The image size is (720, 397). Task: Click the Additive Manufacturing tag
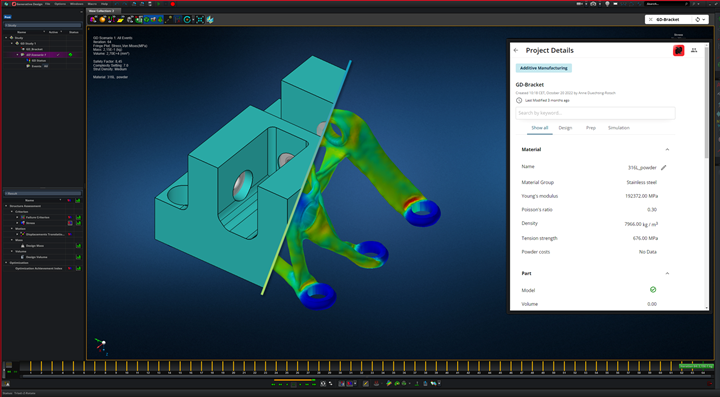[544, 68]
